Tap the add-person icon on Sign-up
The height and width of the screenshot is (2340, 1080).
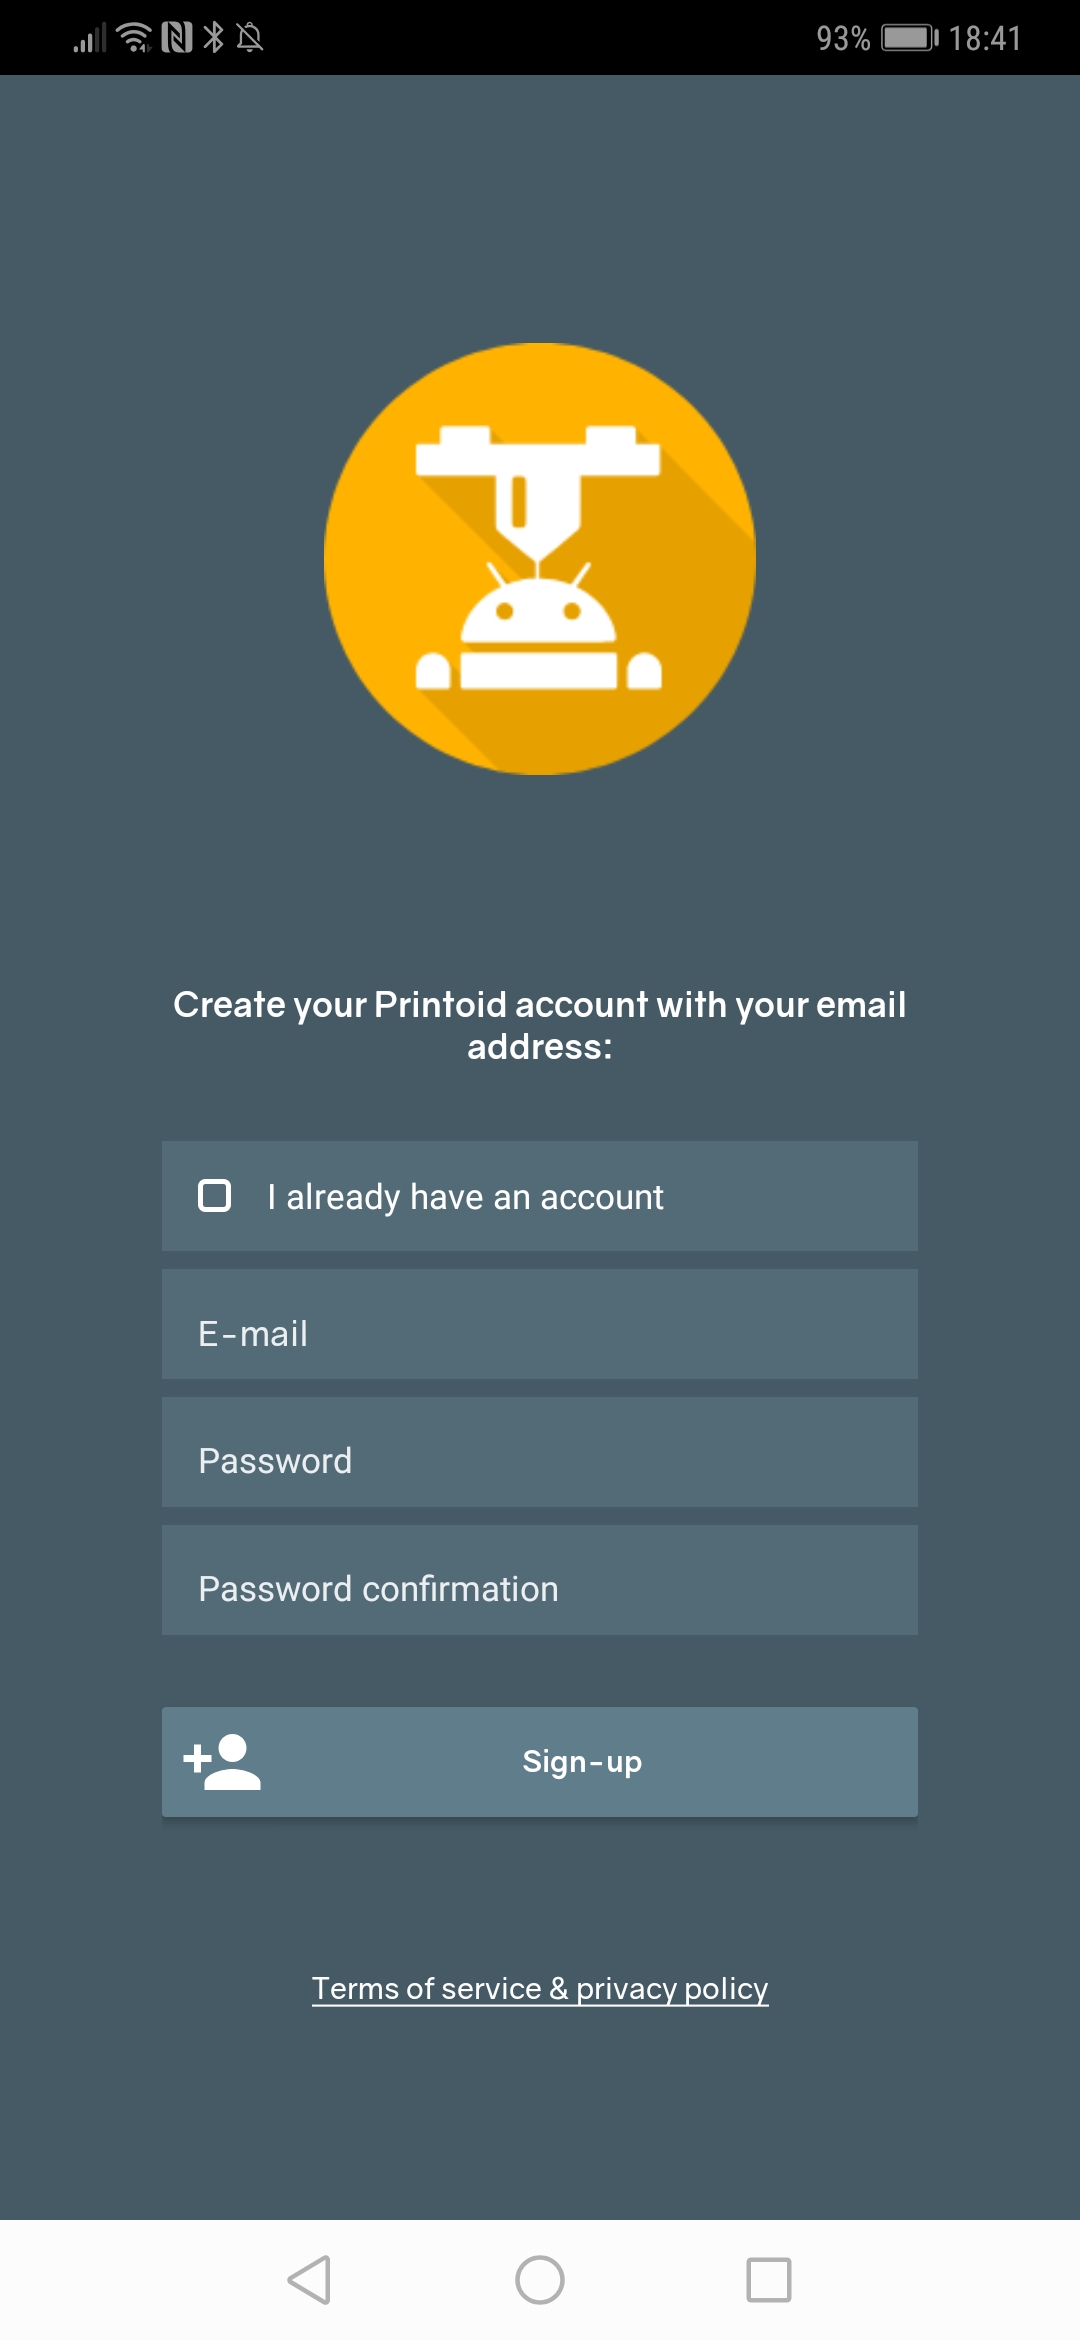[x=222, y=1762]
